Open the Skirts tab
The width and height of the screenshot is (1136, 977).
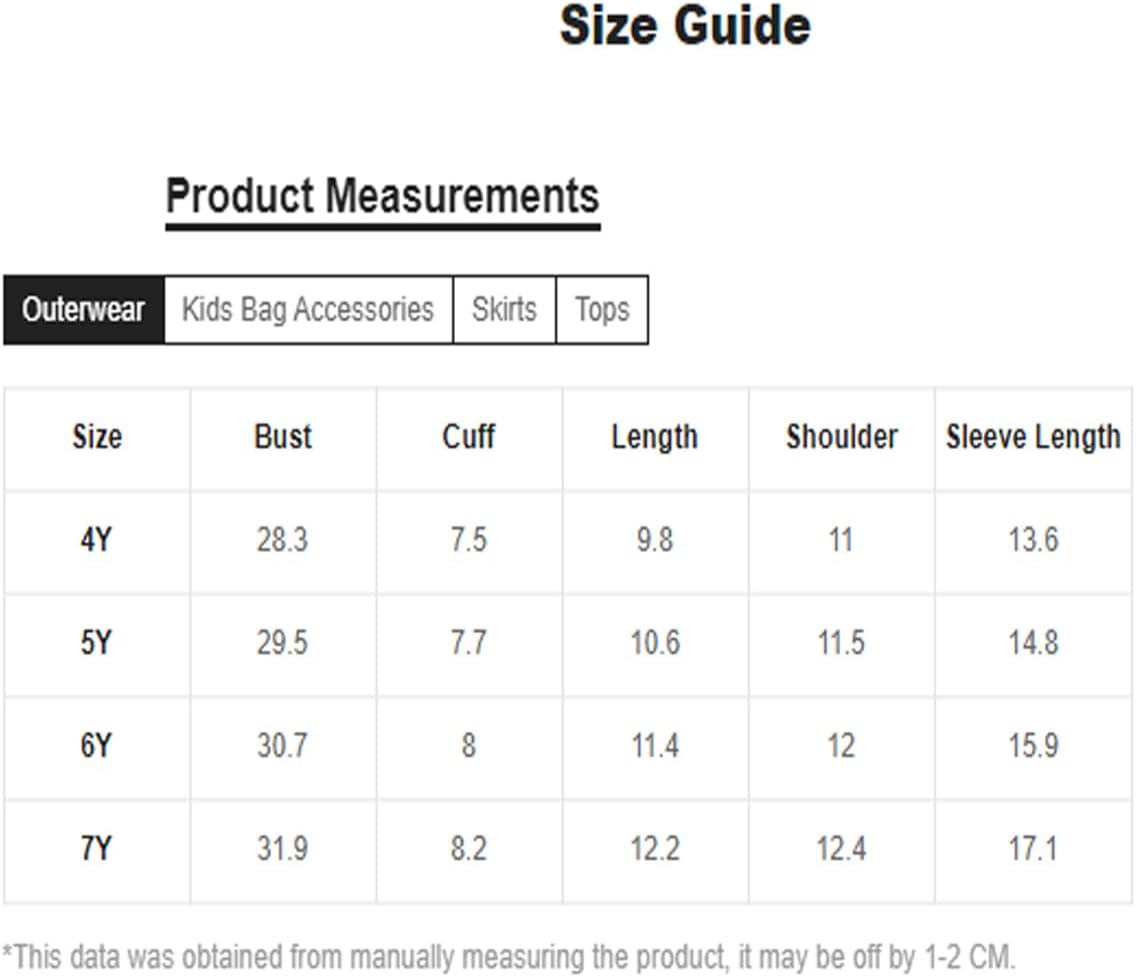(x=504, y=310)
